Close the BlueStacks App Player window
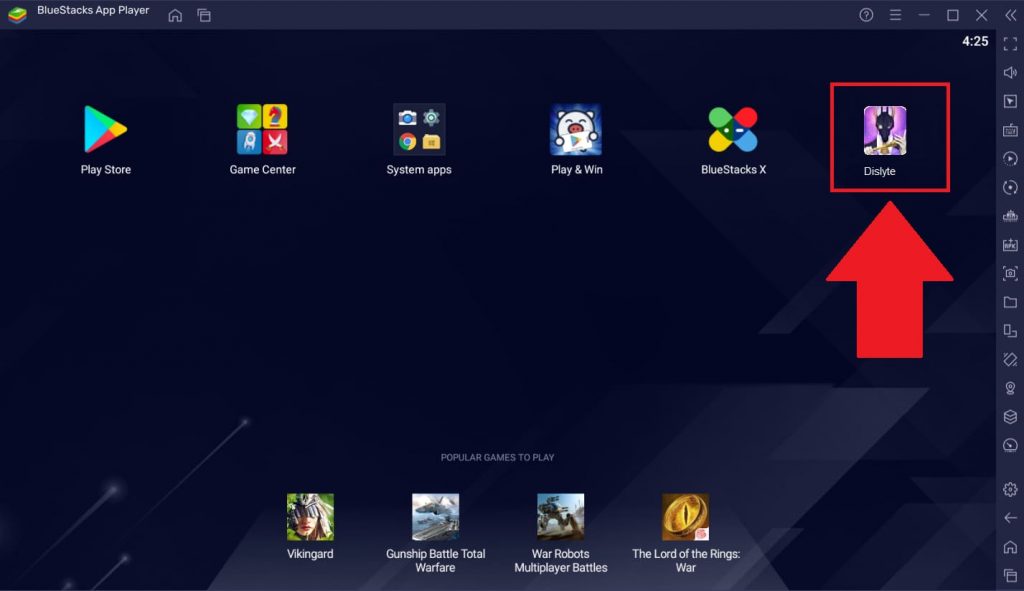1024x591 pixels. click(x=982, y=14)
